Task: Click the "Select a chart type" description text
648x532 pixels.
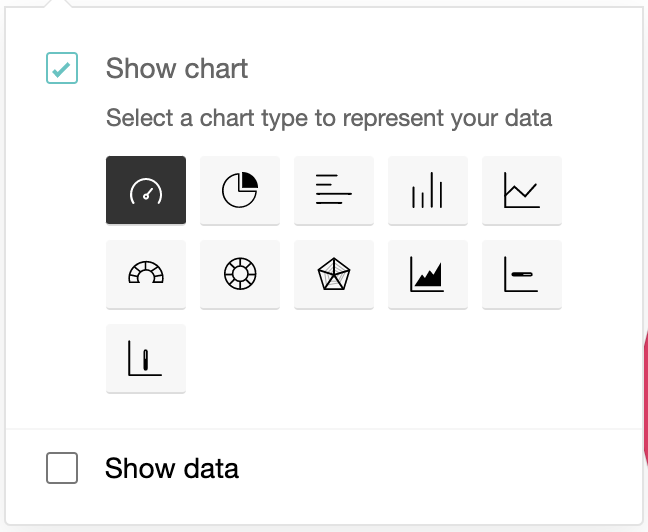Action: click(x=329, y=118)
